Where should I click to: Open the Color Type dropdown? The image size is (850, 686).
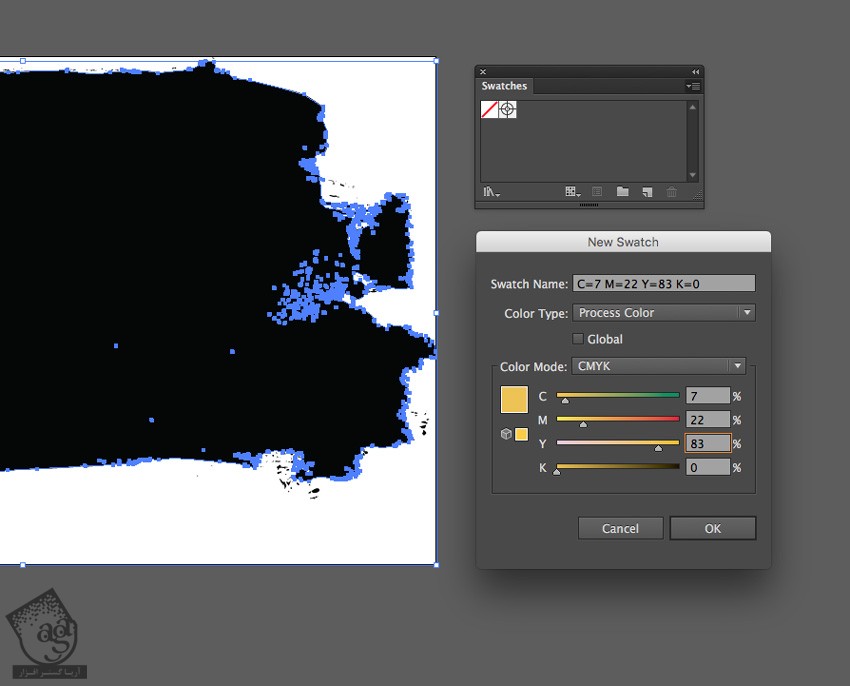pos(663,313)
